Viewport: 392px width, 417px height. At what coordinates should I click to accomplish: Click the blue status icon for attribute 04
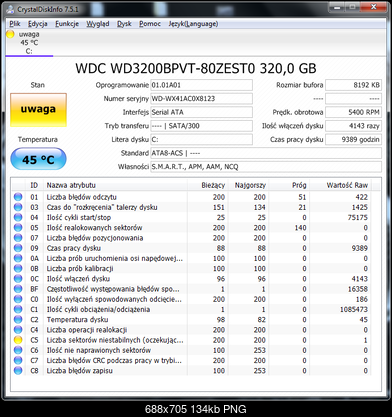pyautogui.click(x=18, y=217)
